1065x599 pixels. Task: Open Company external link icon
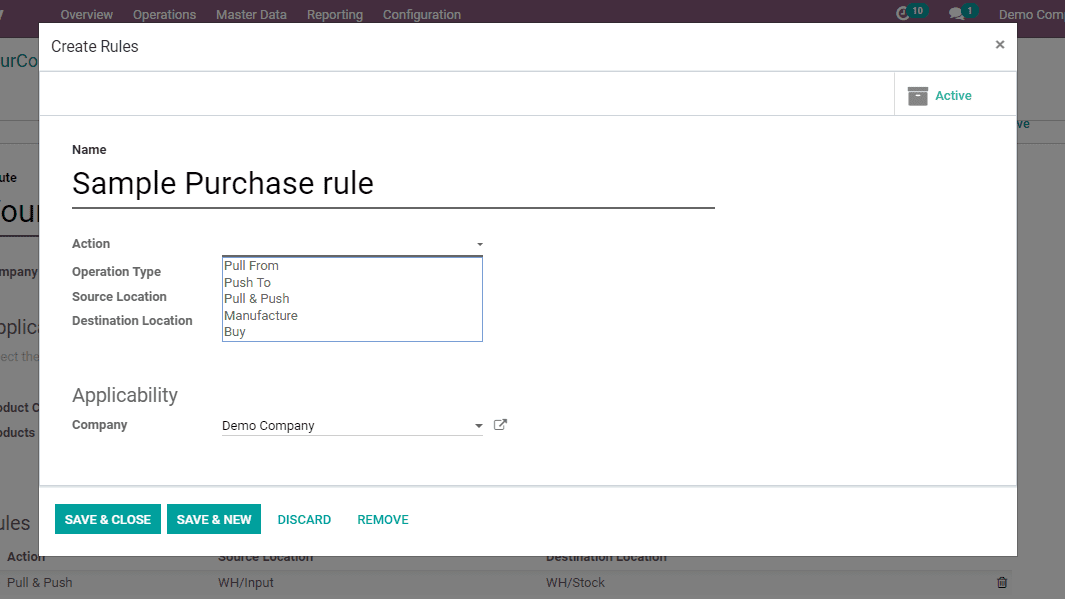500,425
